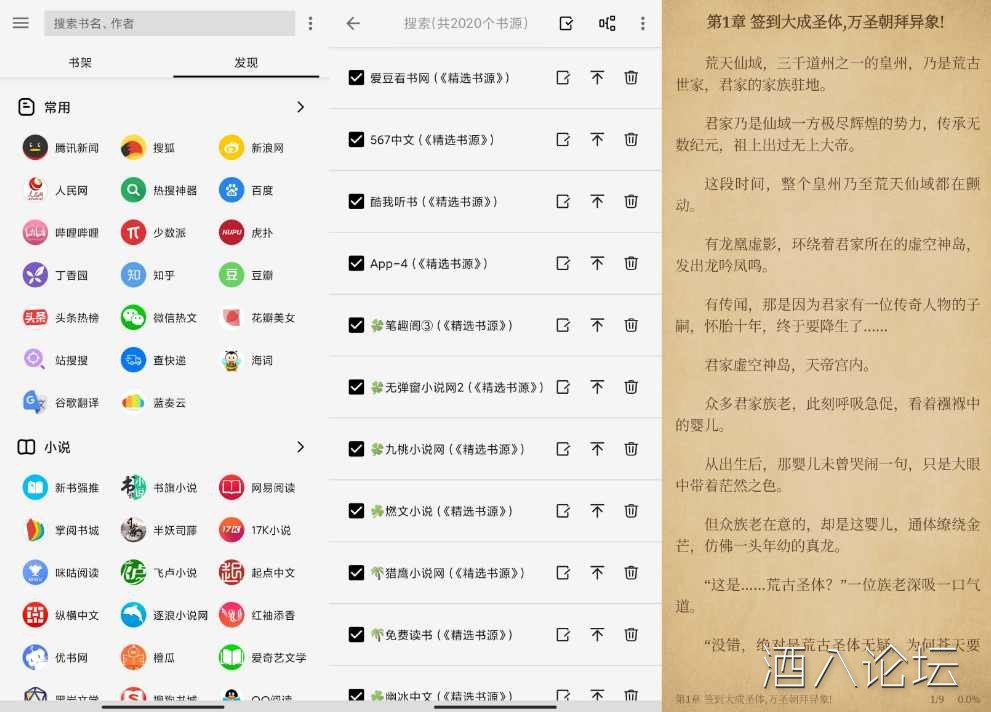This screenshot has height=712, width=991.
Task: Click the group icon in the source toolbar
Action: 607,23
